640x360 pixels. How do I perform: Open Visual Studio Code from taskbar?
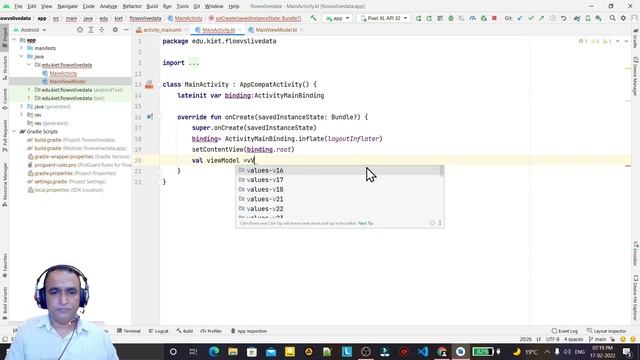(423, 351)
